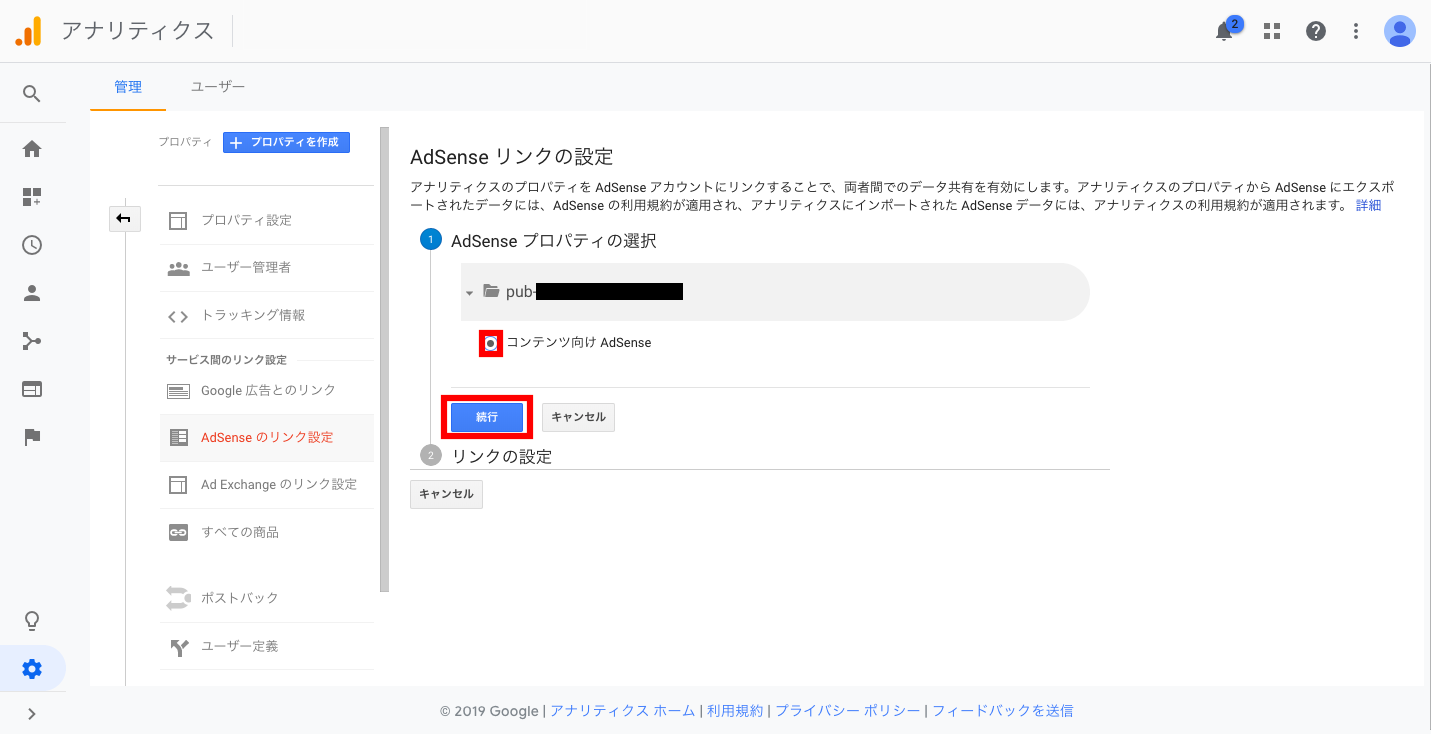Click the Google 広告とのリンク icon
1431x734 pixels.
178,391
